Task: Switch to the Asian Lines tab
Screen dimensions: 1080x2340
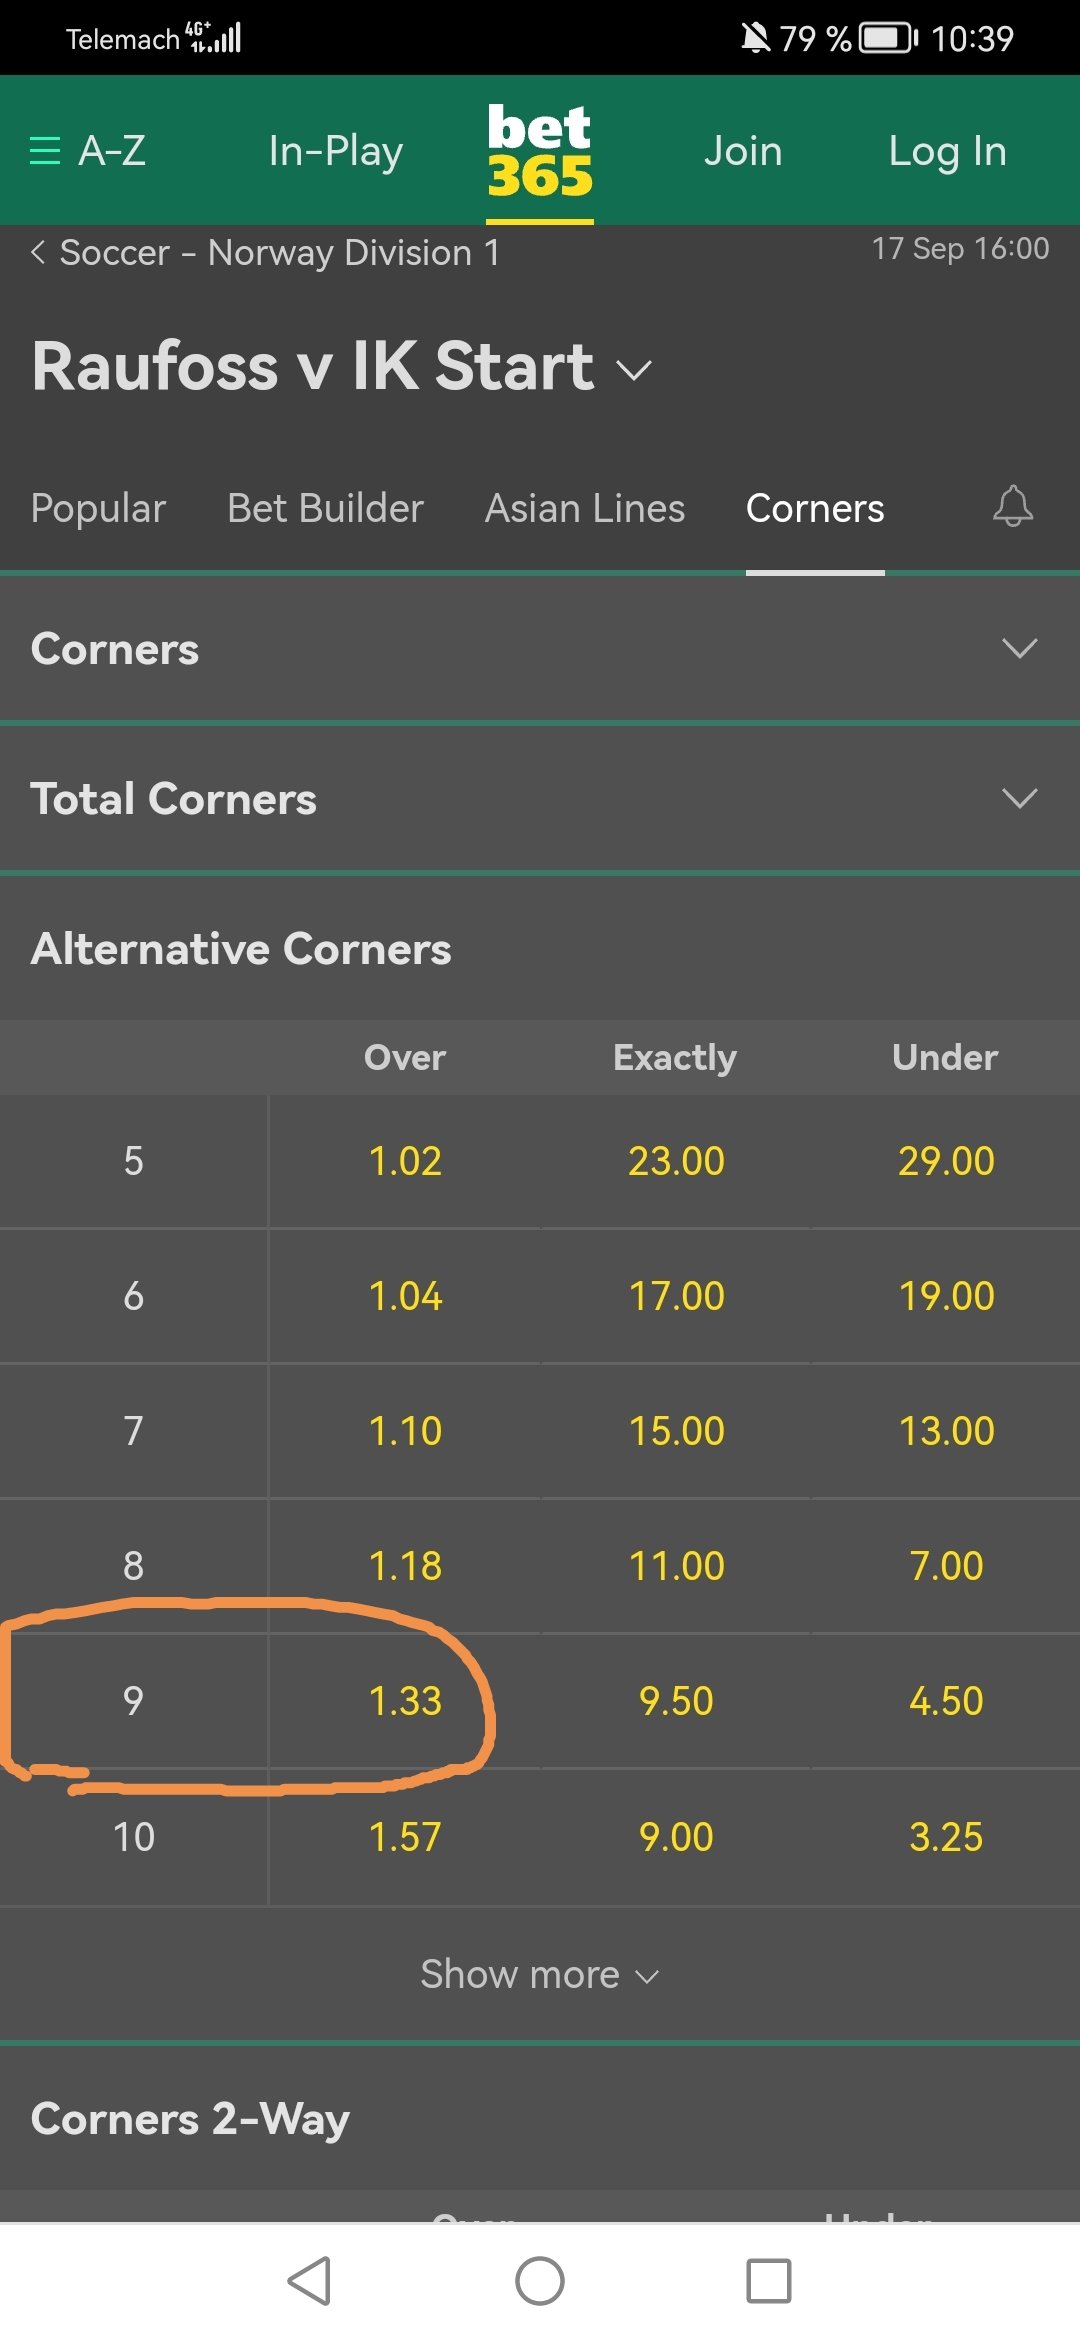Action: click(585, 508)
